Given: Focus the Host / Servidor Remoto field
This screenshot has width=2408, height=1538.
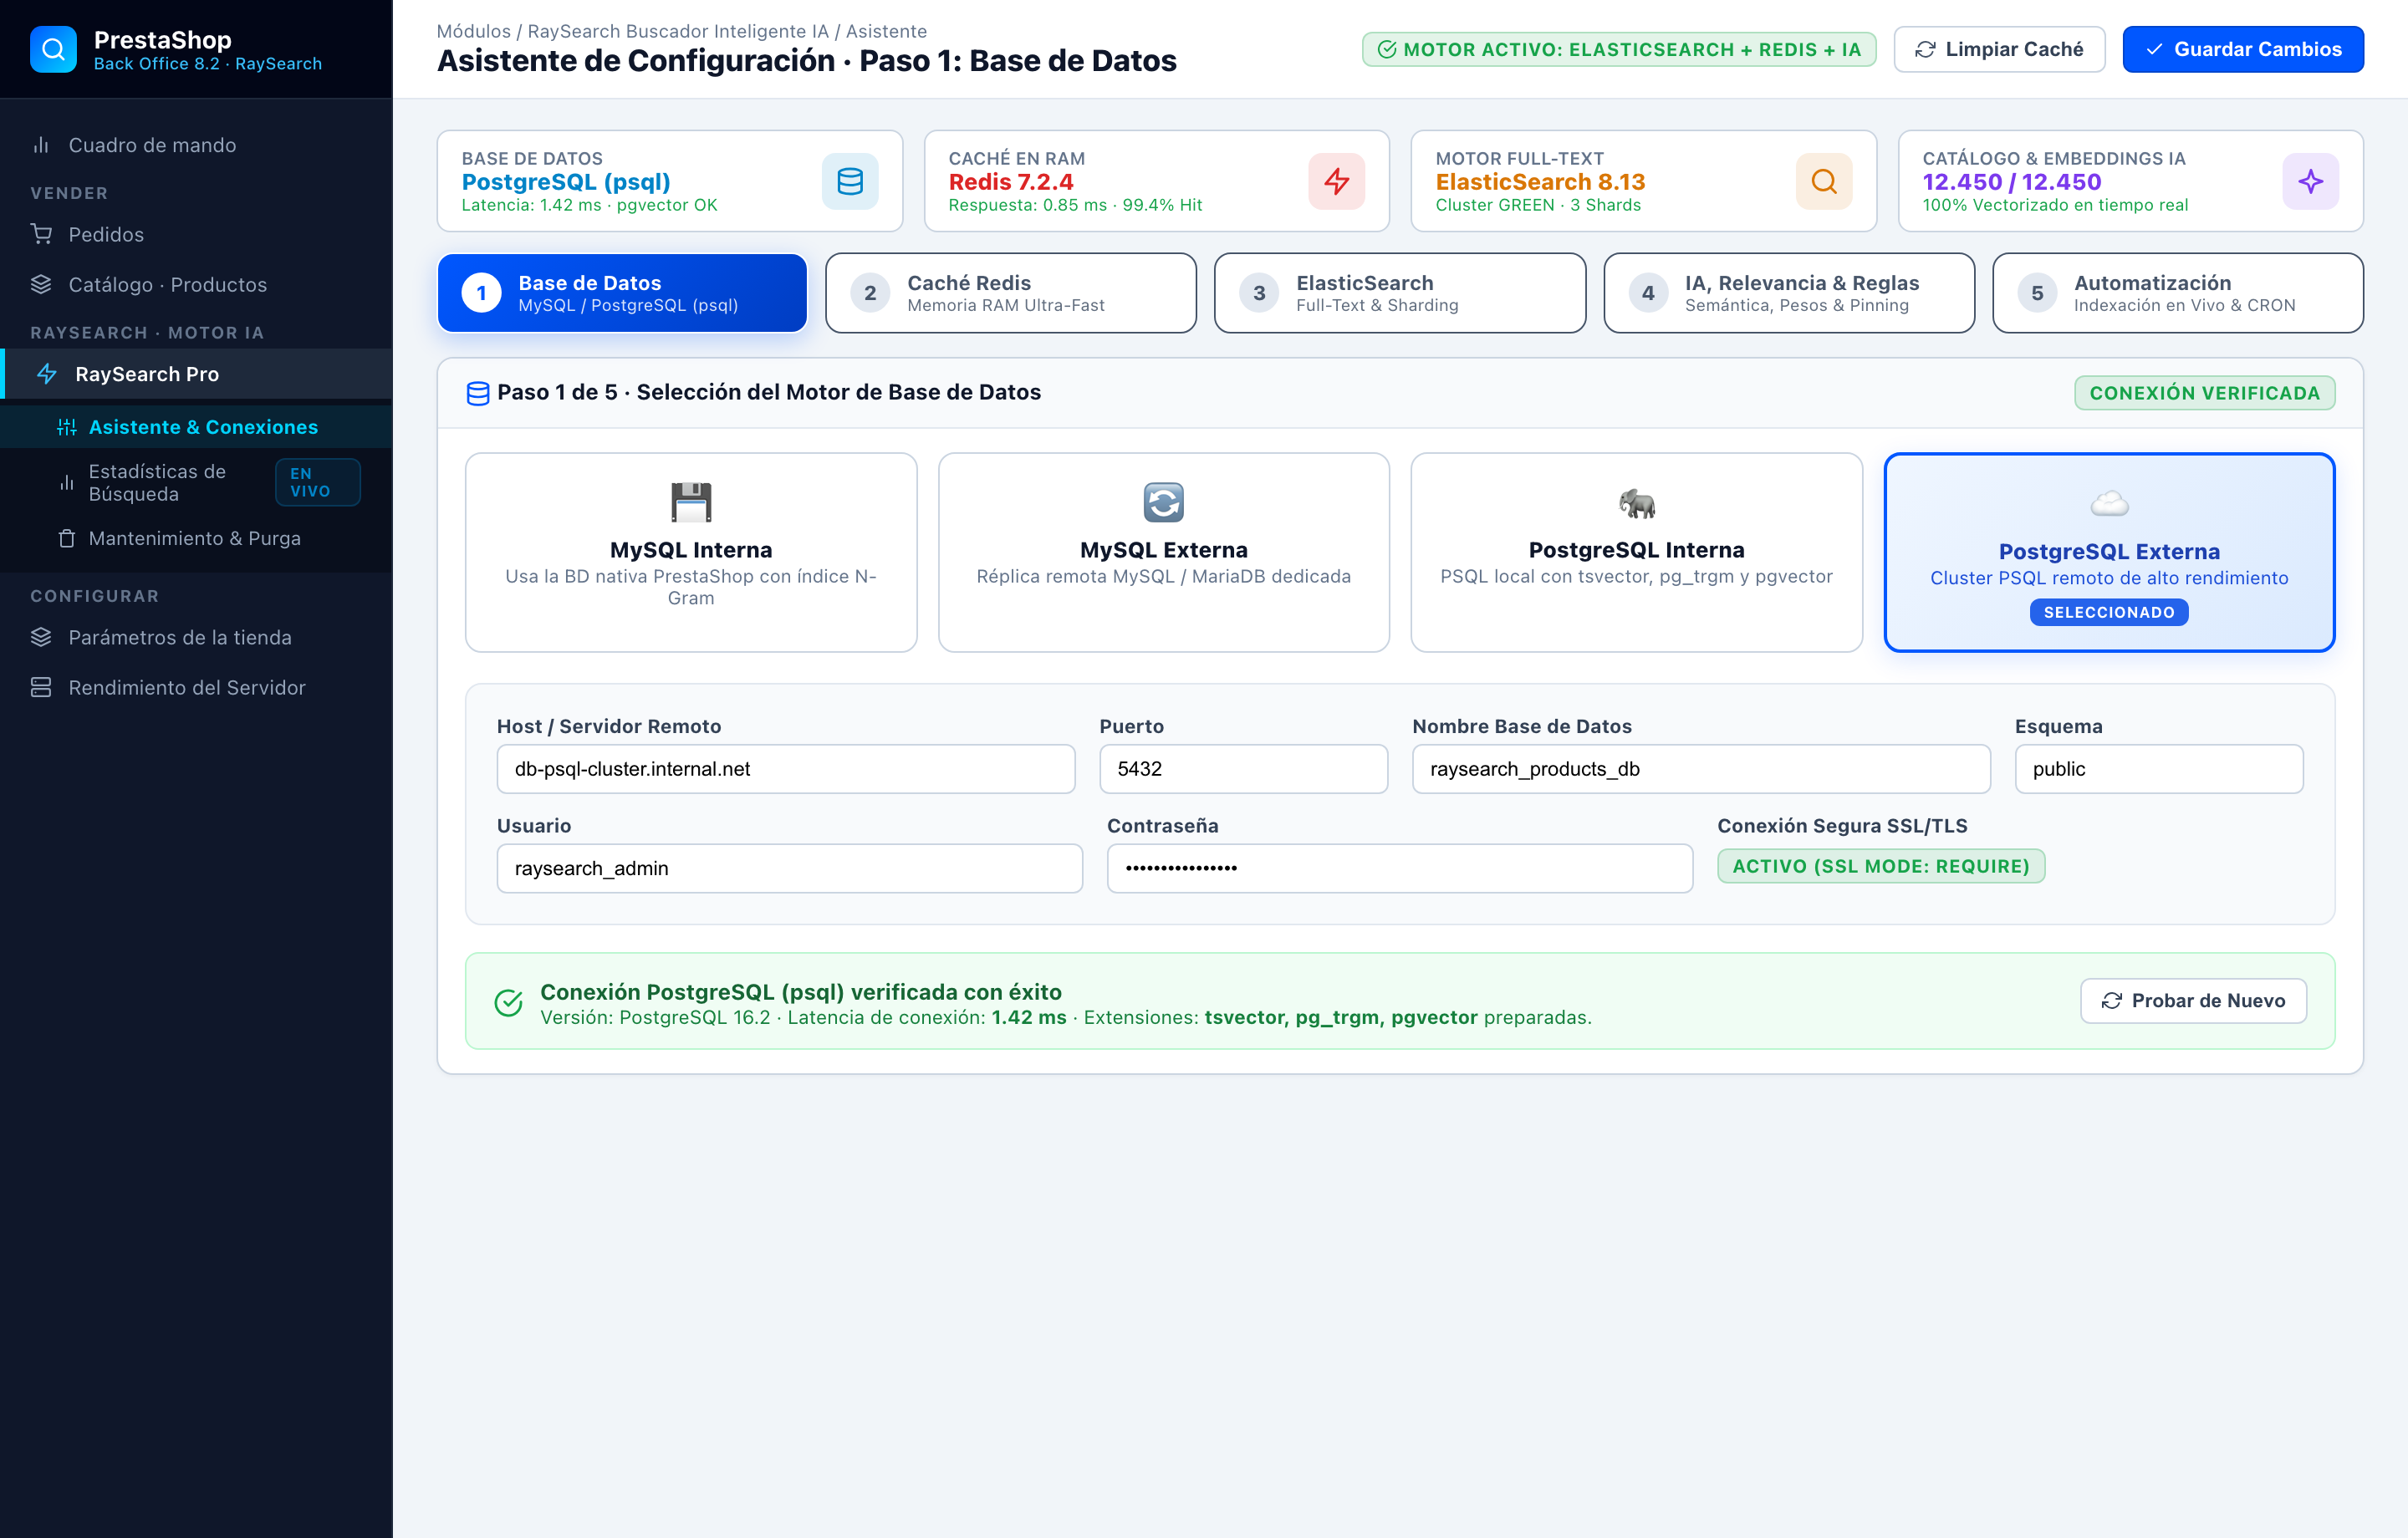Looking at the screenshot, I should pyautogui.click(x=785, y=769).
